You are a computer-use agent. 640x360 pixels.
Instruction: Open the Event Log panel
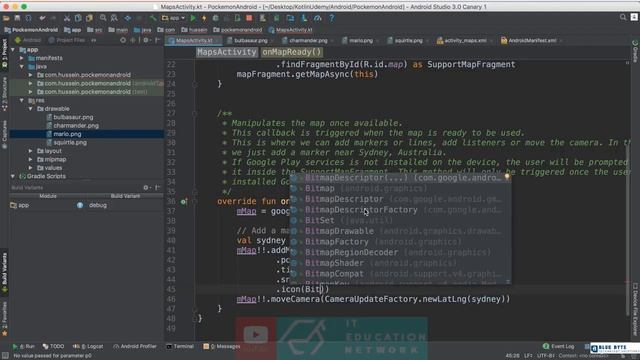[559, 346]
